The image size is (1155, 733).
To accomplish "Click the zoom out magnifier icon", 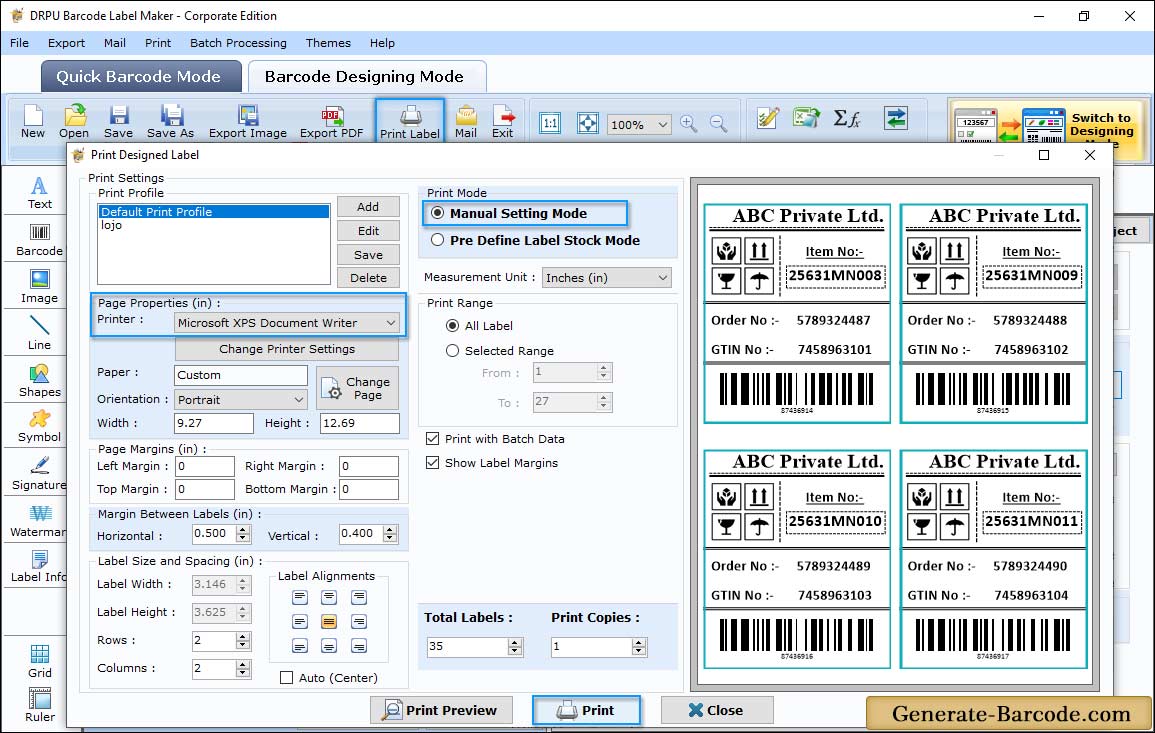I will coord(718,123).
